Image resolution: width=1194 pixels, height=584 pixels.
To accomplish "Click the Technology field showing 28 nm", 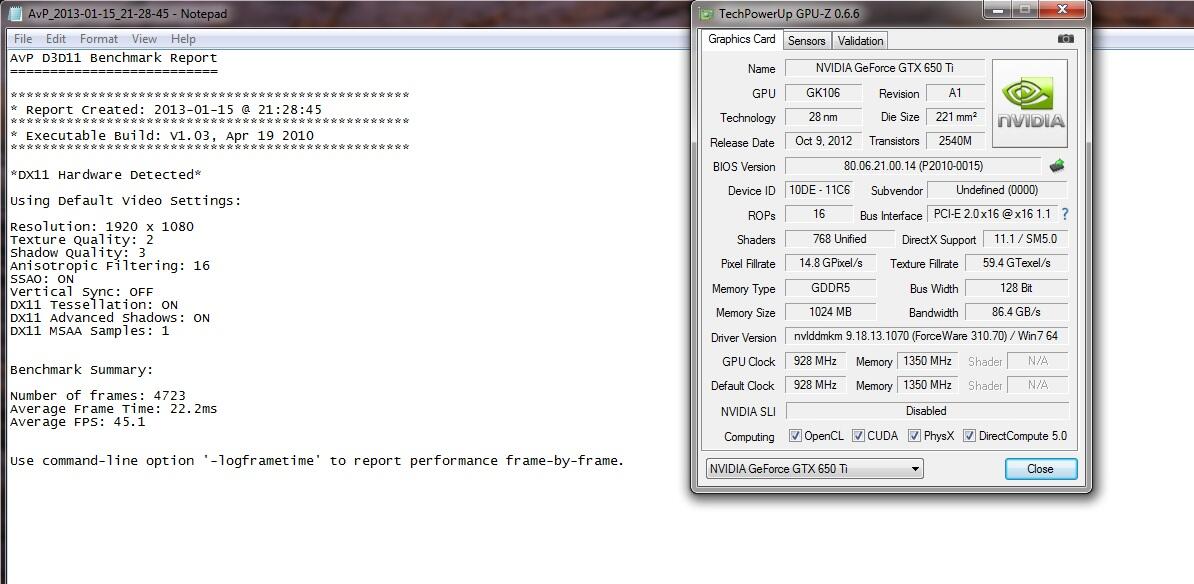I will tap(823, 117).
